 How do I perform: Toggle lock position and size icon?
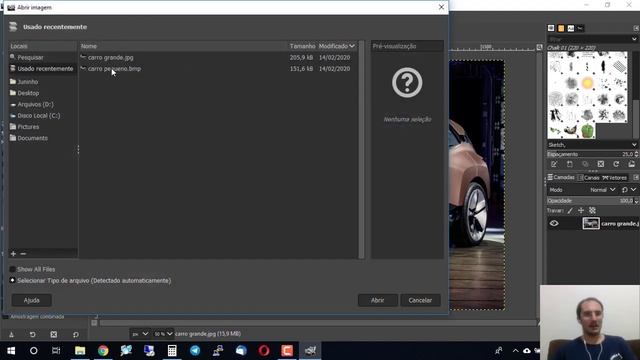(x=581, y=211)
